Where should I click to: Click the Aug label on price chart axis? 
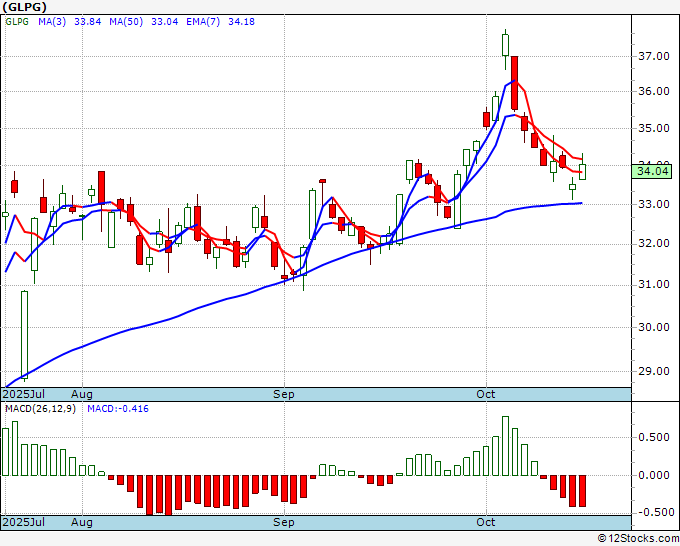pyautogui.click(x=82, y=394)
